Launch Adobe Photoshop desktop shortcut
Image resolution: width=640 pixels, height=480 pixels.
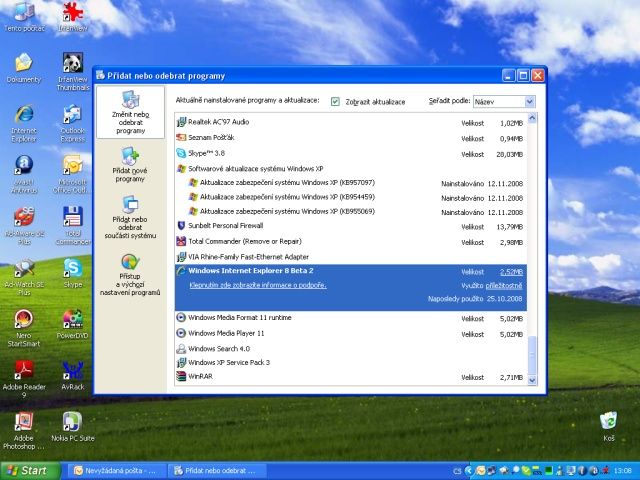coord(24,430)
